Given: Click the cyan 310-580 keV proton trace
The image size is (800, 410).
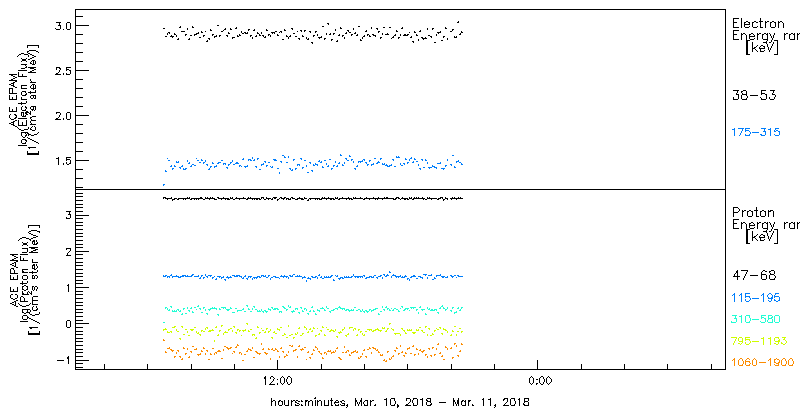Looking at the screenshot, I should (x=312, y=310).
